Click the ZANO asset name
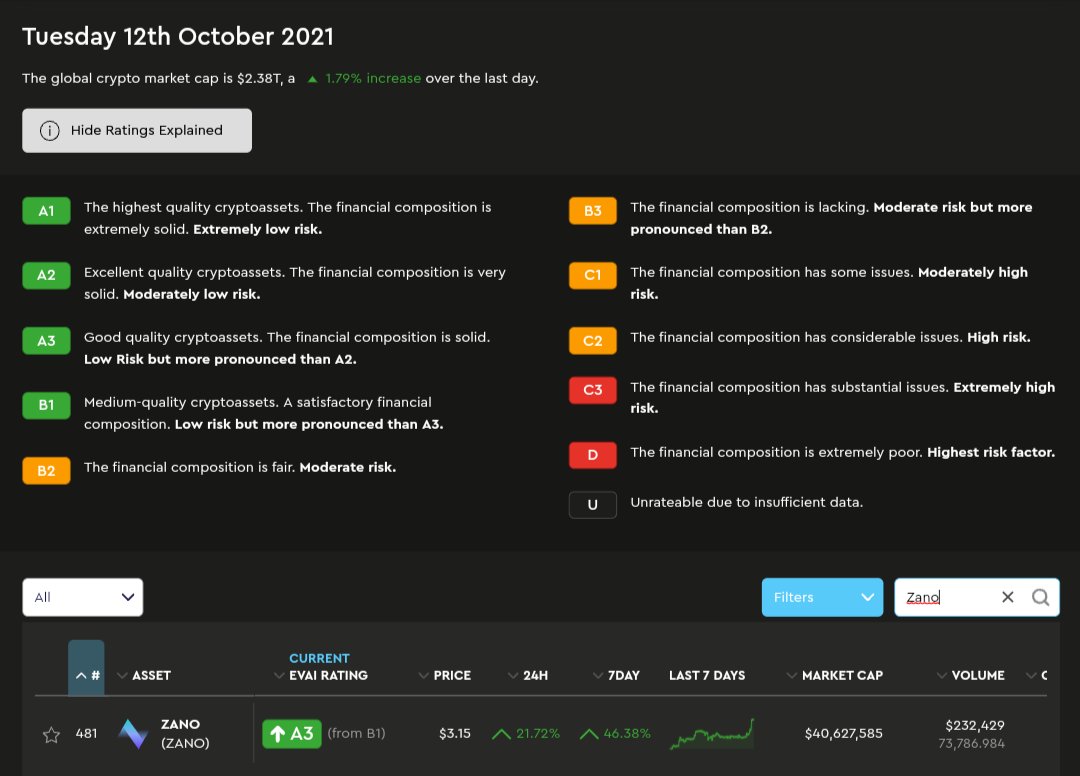The width and height of the screenshot is (1080, 776). click(179, 725)
